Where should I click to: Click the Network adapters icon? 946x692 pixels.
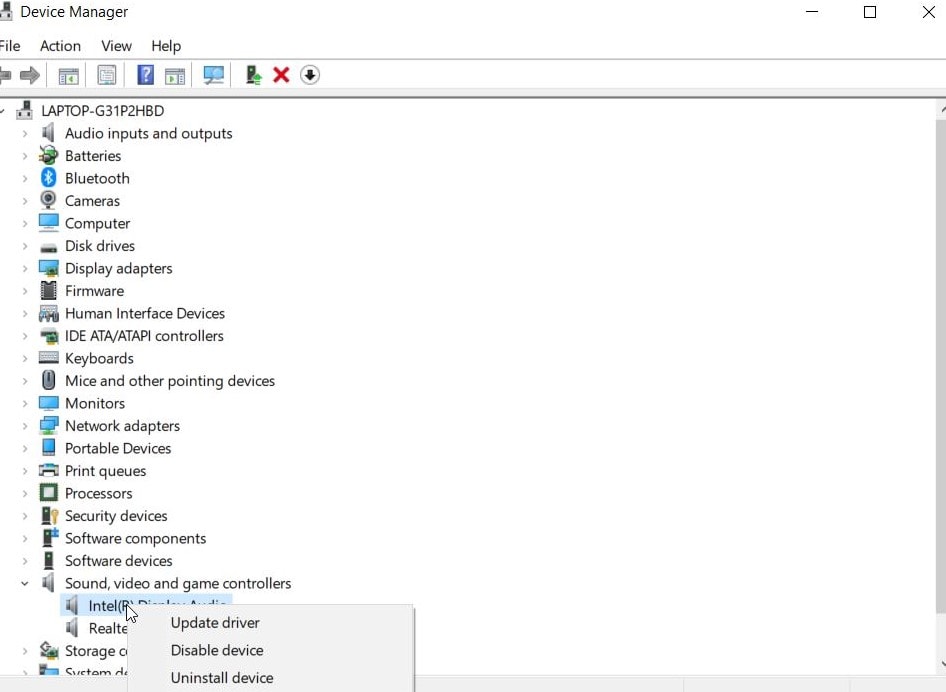pos(48,425)
